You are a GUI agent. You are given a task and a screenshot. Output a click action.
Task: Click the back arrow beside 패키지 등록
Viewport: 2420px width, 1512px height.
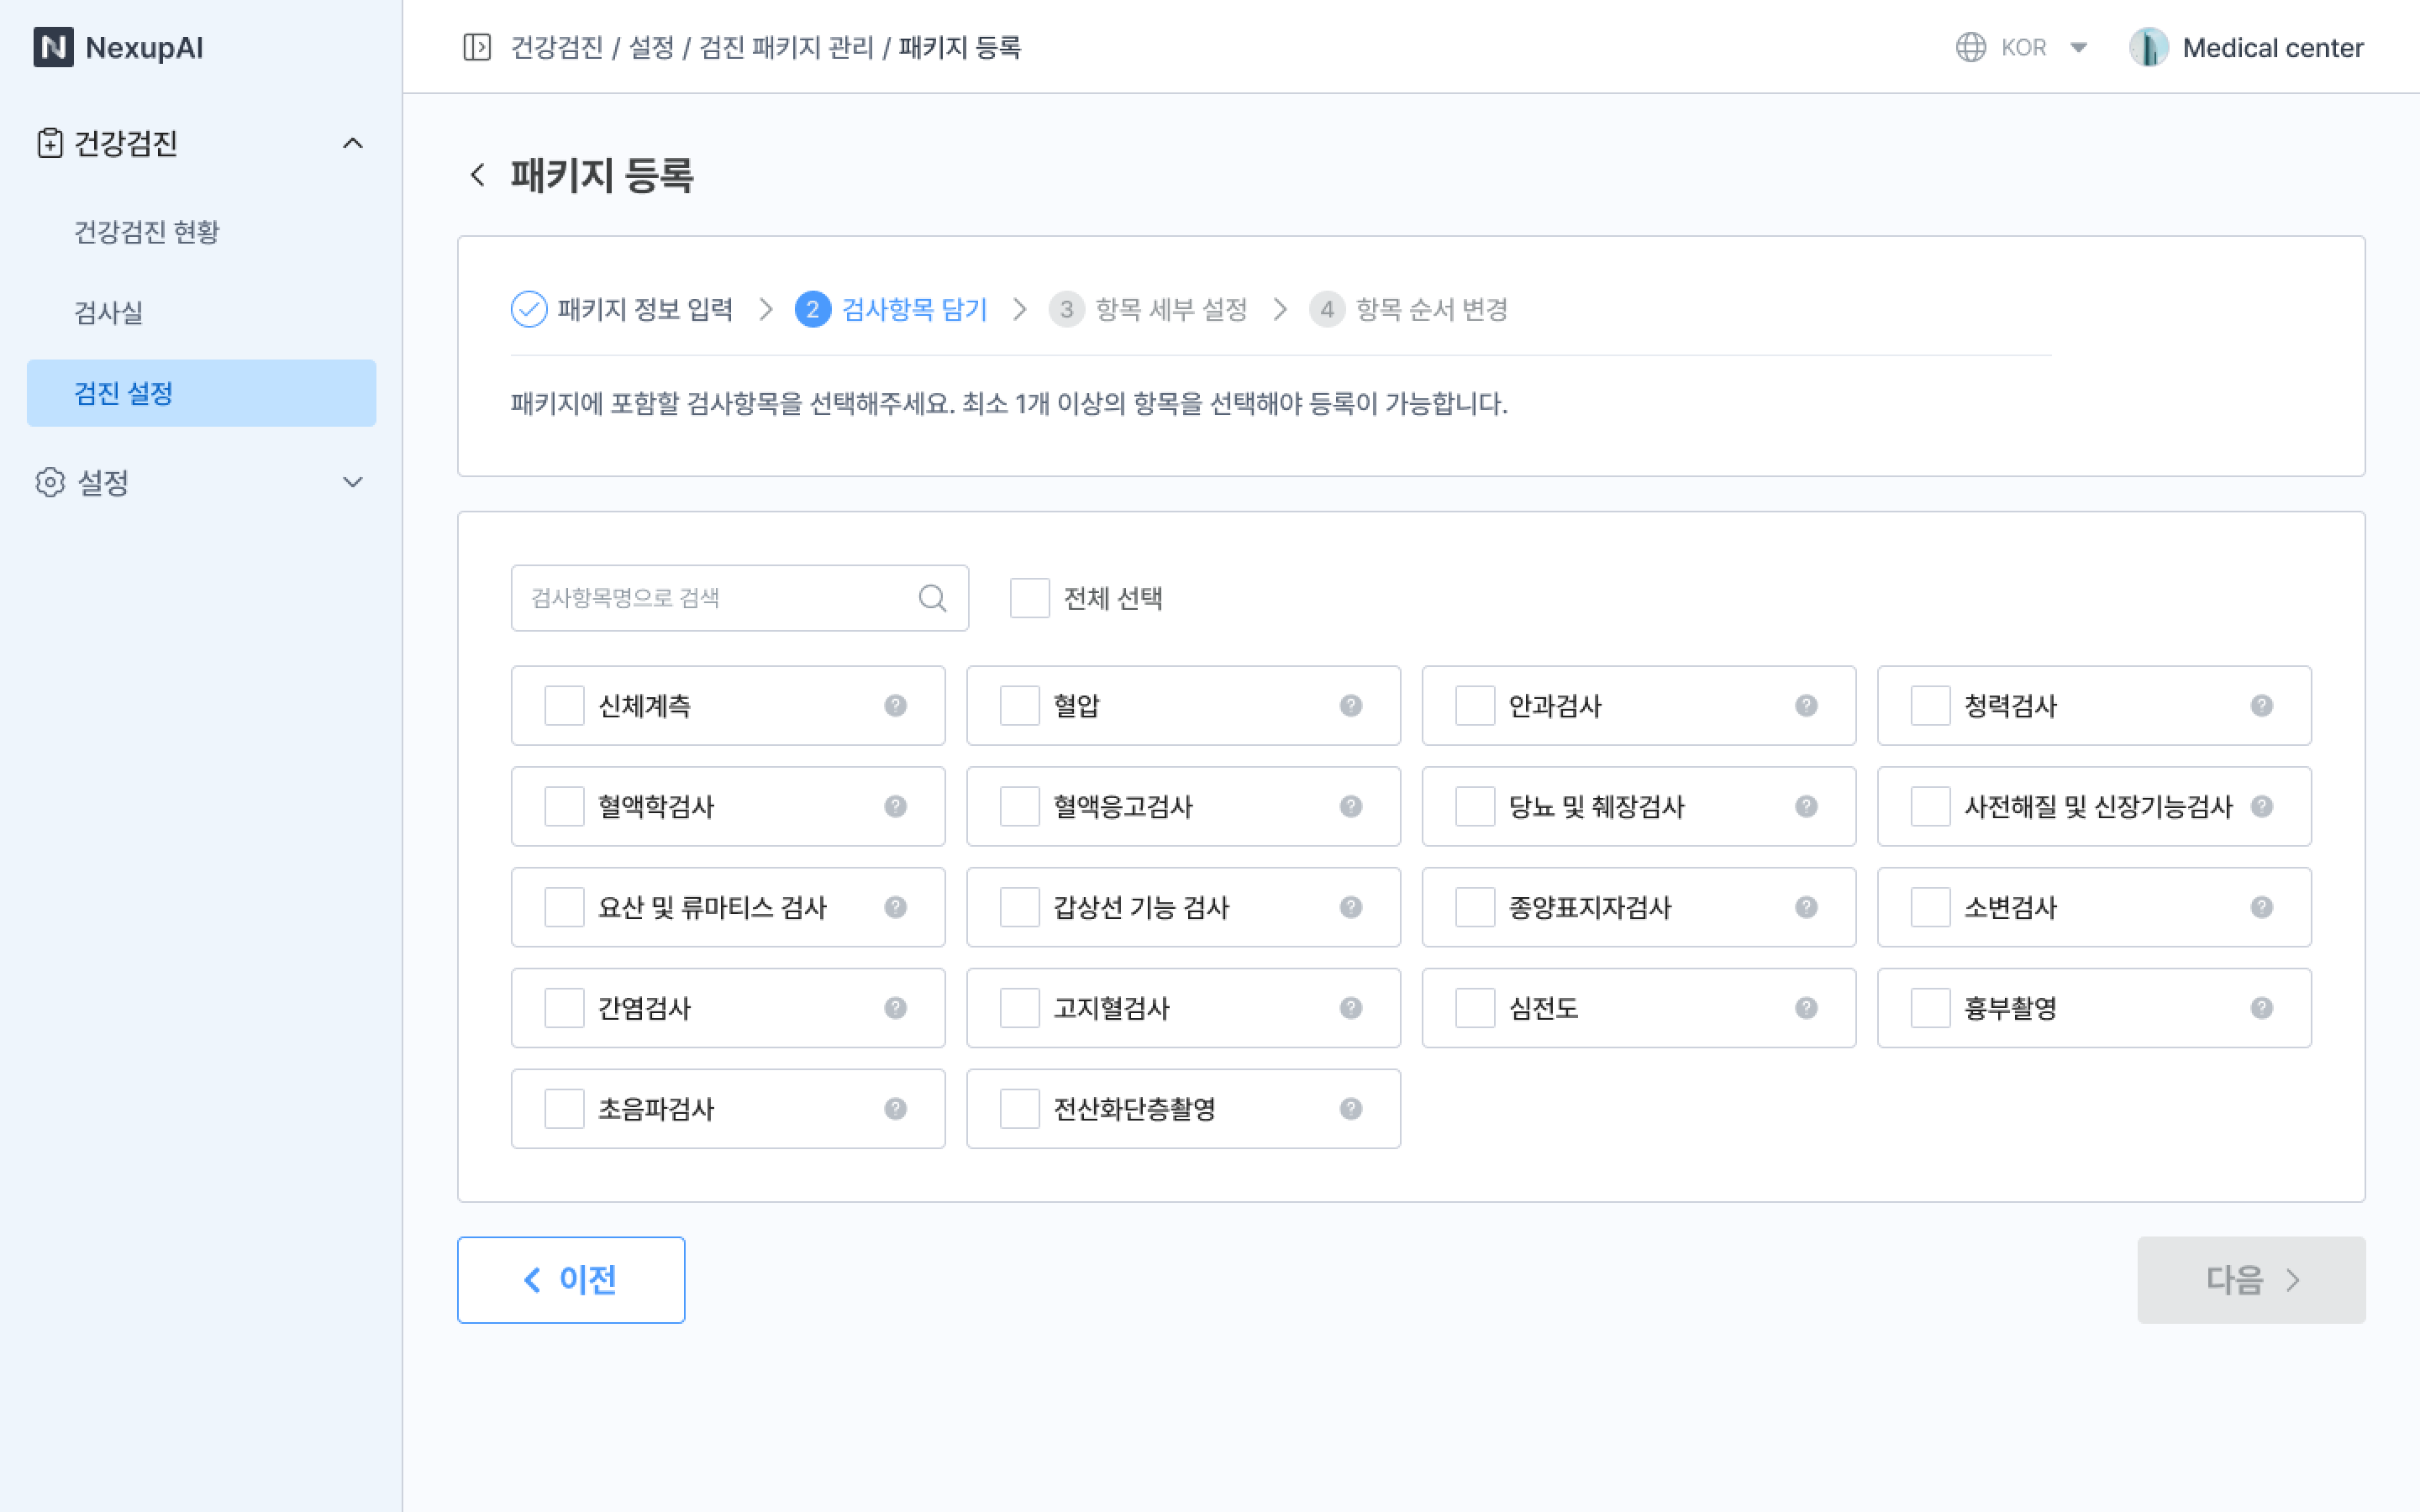pos(478,175)
